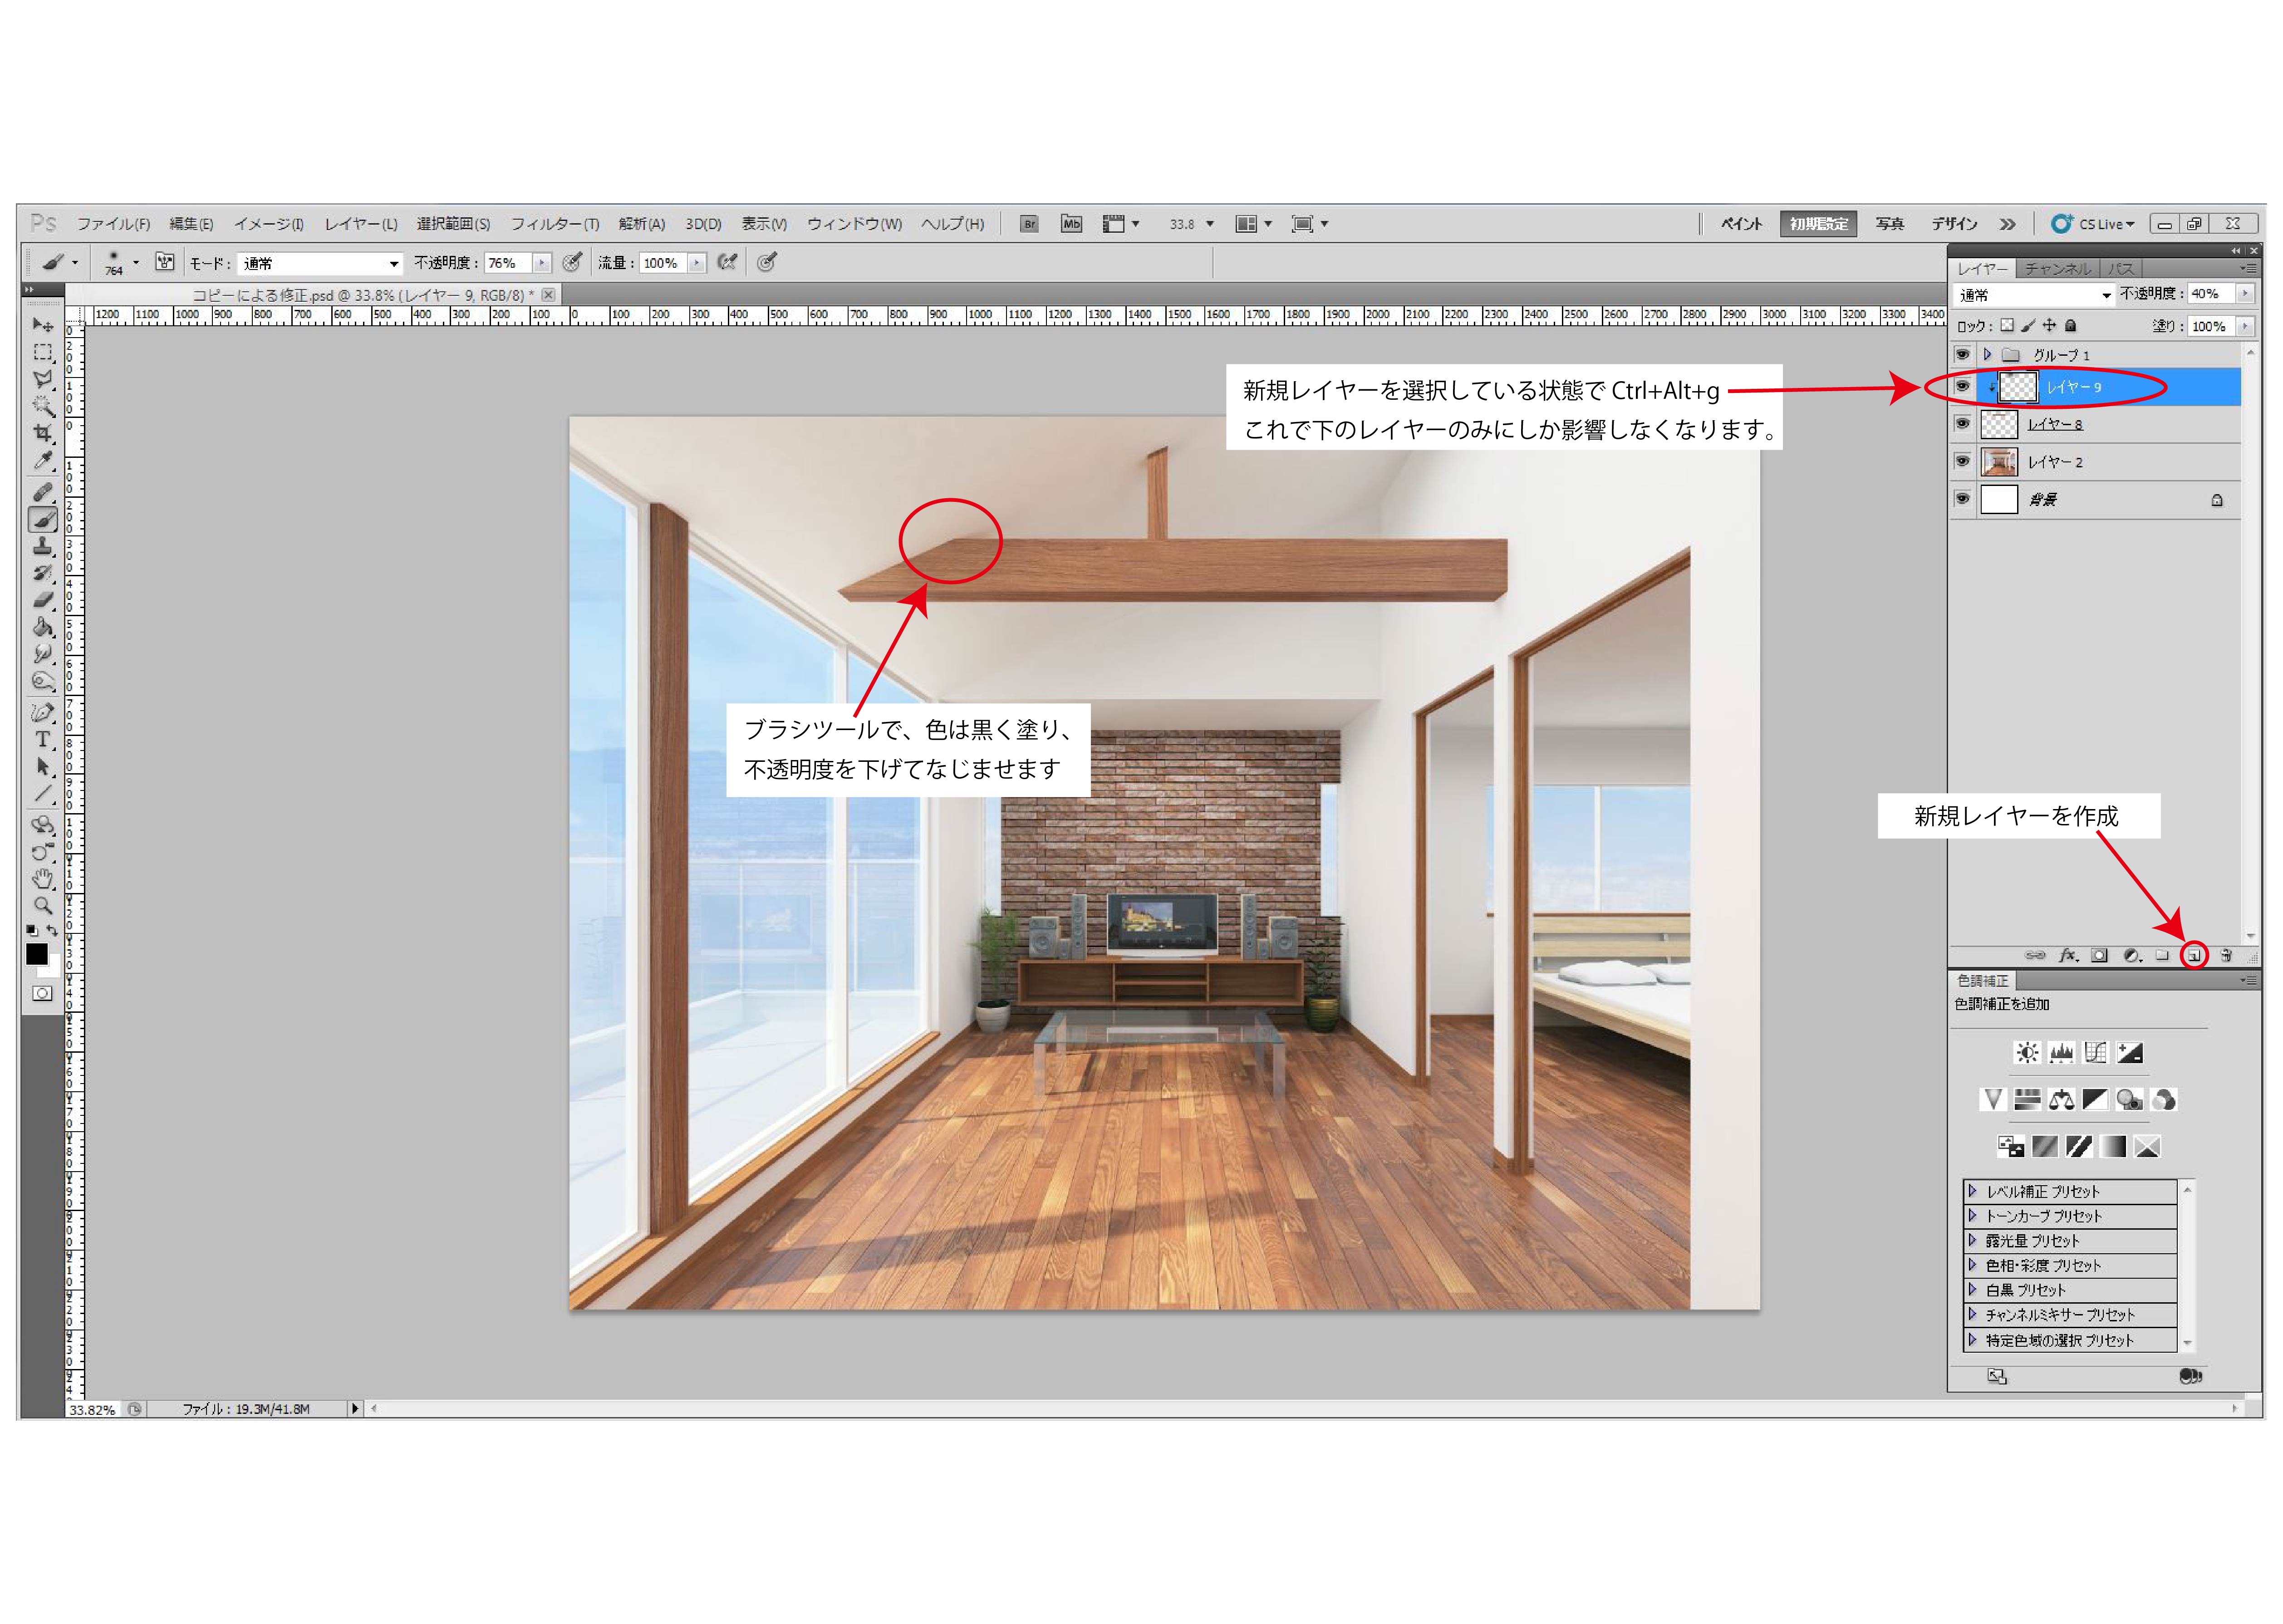Expand the レベル補正 プリセット list
The height and width of the screenshot is (1624, 2283).
pyautogui.click(x=1972, y=1191)
